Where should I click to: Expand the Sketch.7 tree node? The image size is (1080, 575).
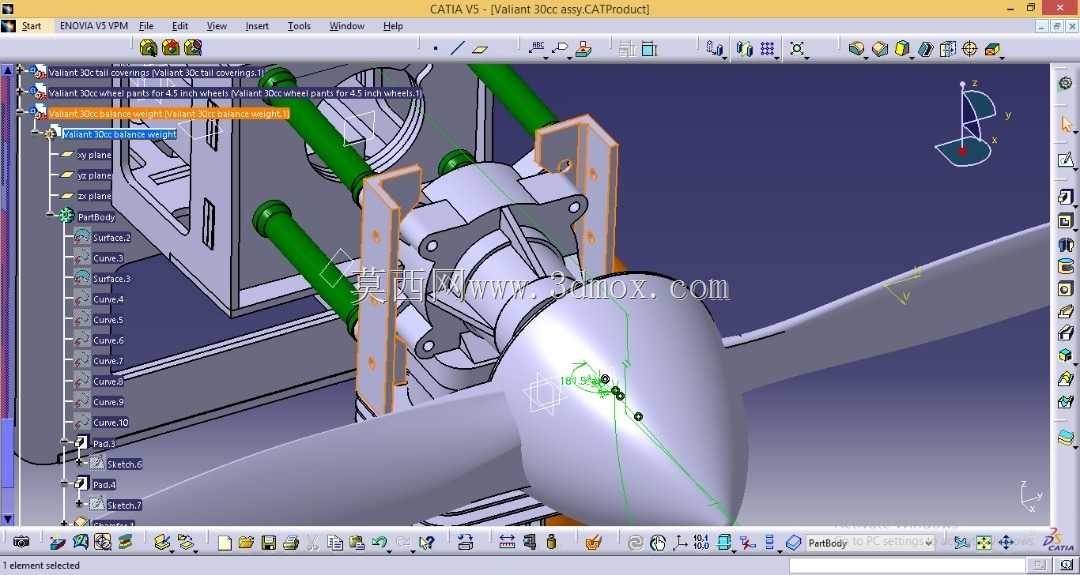[x=79, y=504]
